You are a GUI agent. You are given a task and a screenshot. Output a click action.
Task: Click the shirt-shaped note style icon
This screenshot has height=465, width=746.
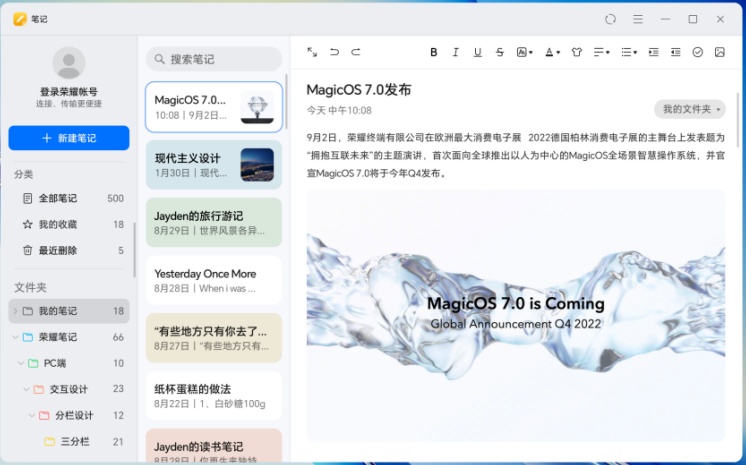pyautogui.click(x=577, y=52)
